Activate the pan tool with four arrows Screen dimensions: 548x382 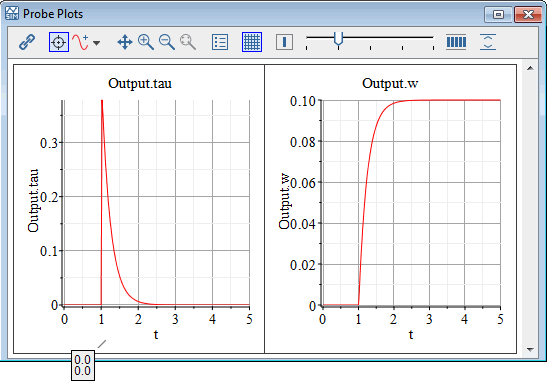coord(125,42)
